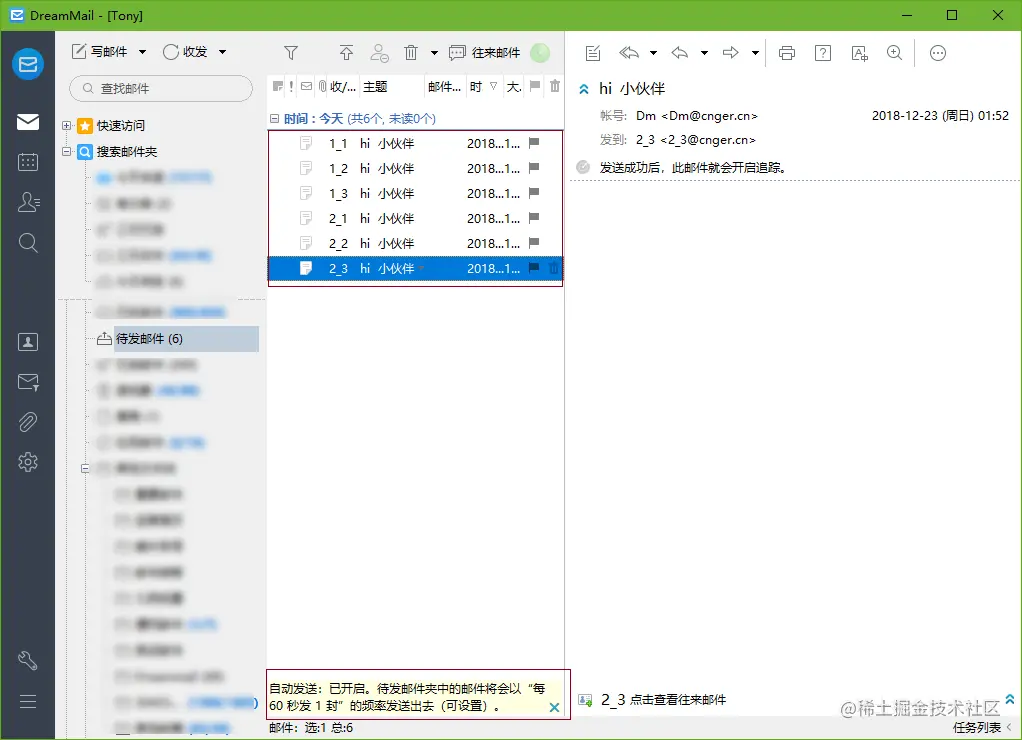The width and height of the screenshot is (1022, 740).
Task: Open the wrench tools sidebar icon
Action: tap(27, 660)
